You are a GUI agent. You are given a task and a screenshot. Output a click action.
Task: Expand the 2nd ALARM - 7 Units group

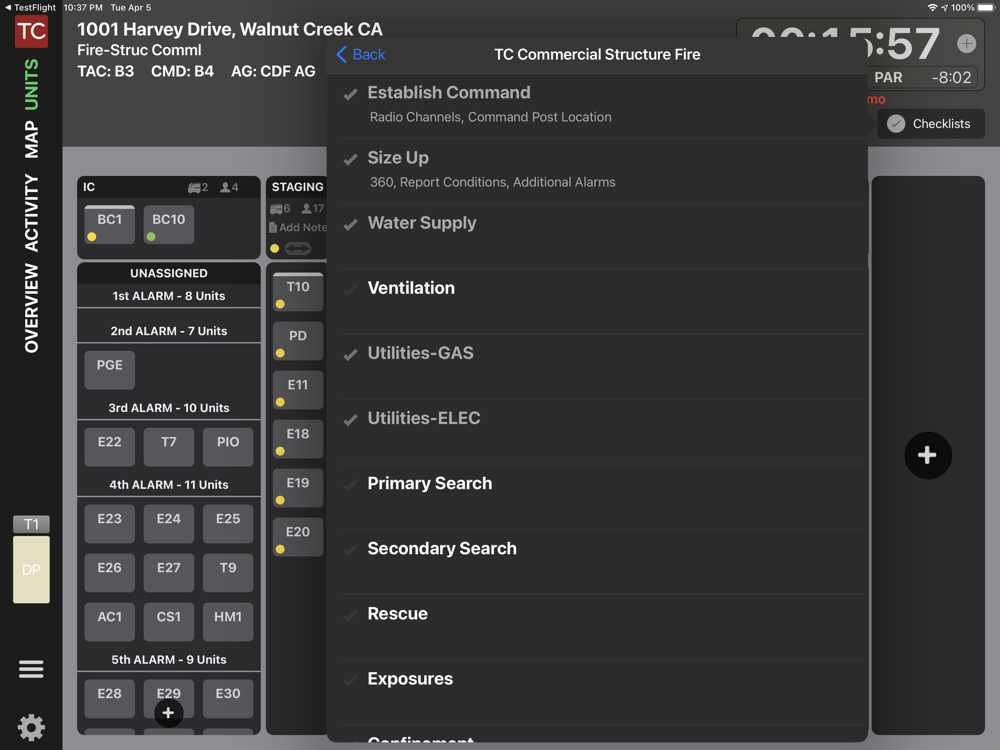168,330
